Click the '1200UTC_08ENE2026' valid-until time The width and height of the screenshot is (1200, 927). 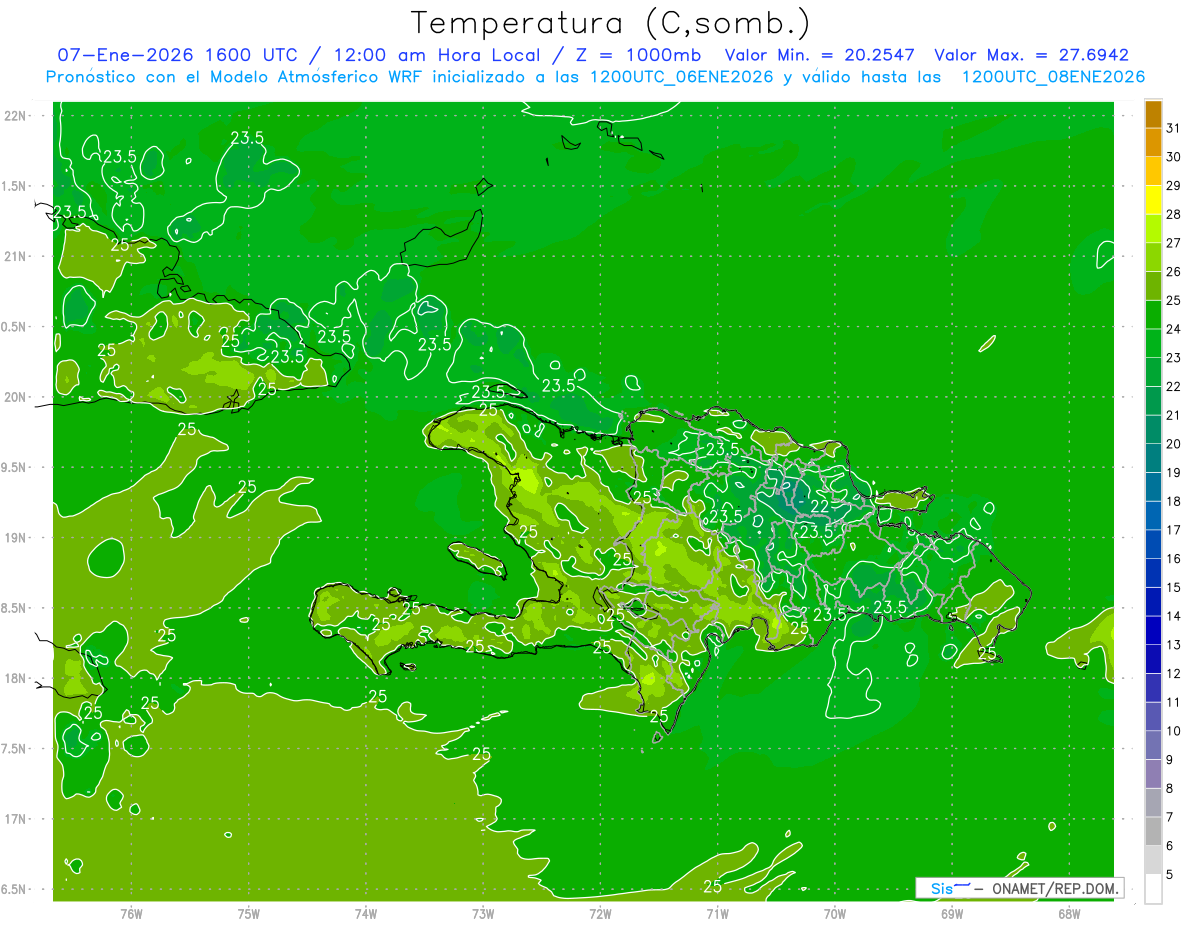[x=1053, y=77]
